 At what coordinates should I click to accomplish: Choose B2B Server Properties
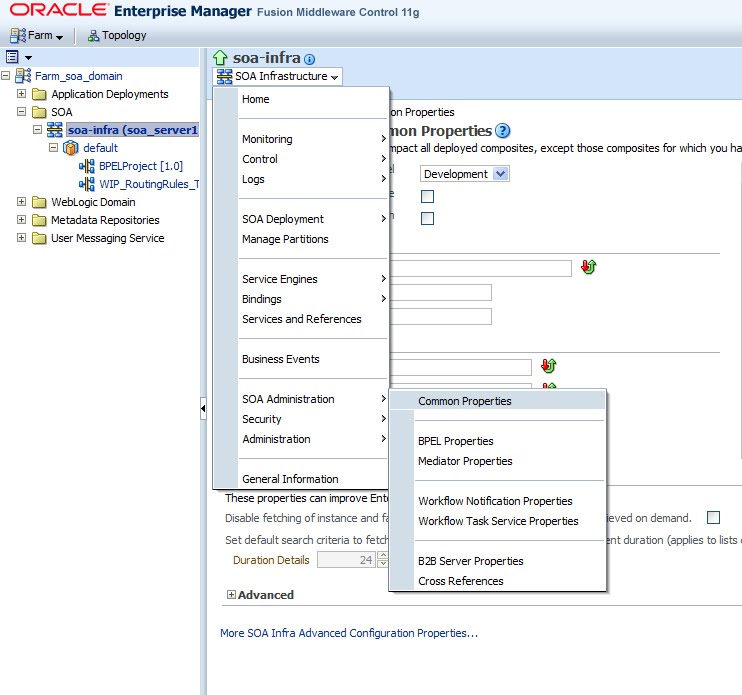click(510, 561)
